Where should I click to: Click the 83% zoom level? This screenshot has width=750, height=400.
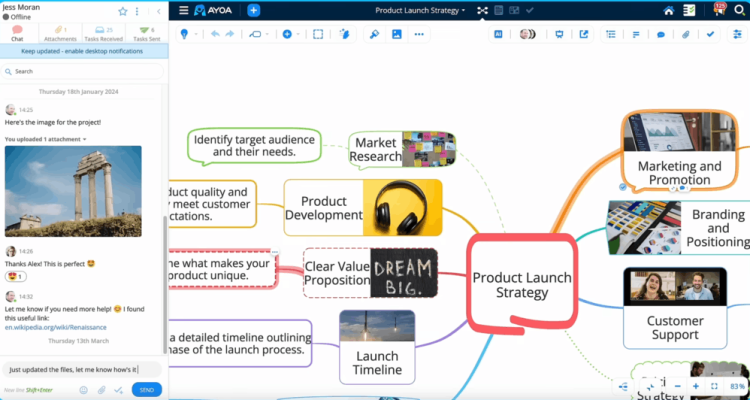pos(737,386)
